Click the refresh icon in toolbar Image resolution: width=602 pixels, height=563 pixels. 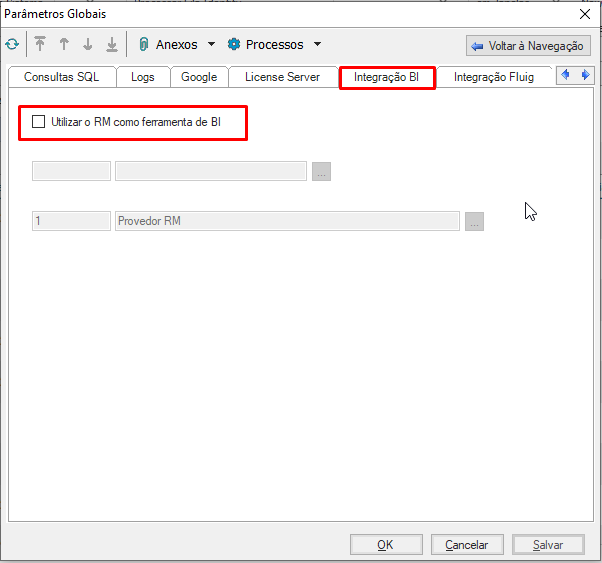(x=12, y=44)
